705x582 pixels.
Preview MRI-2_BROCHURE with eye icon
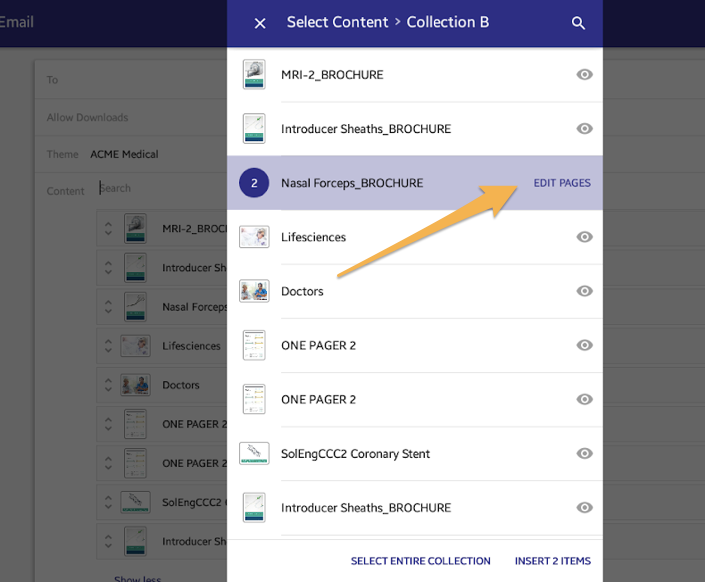[x=584, y=75]
